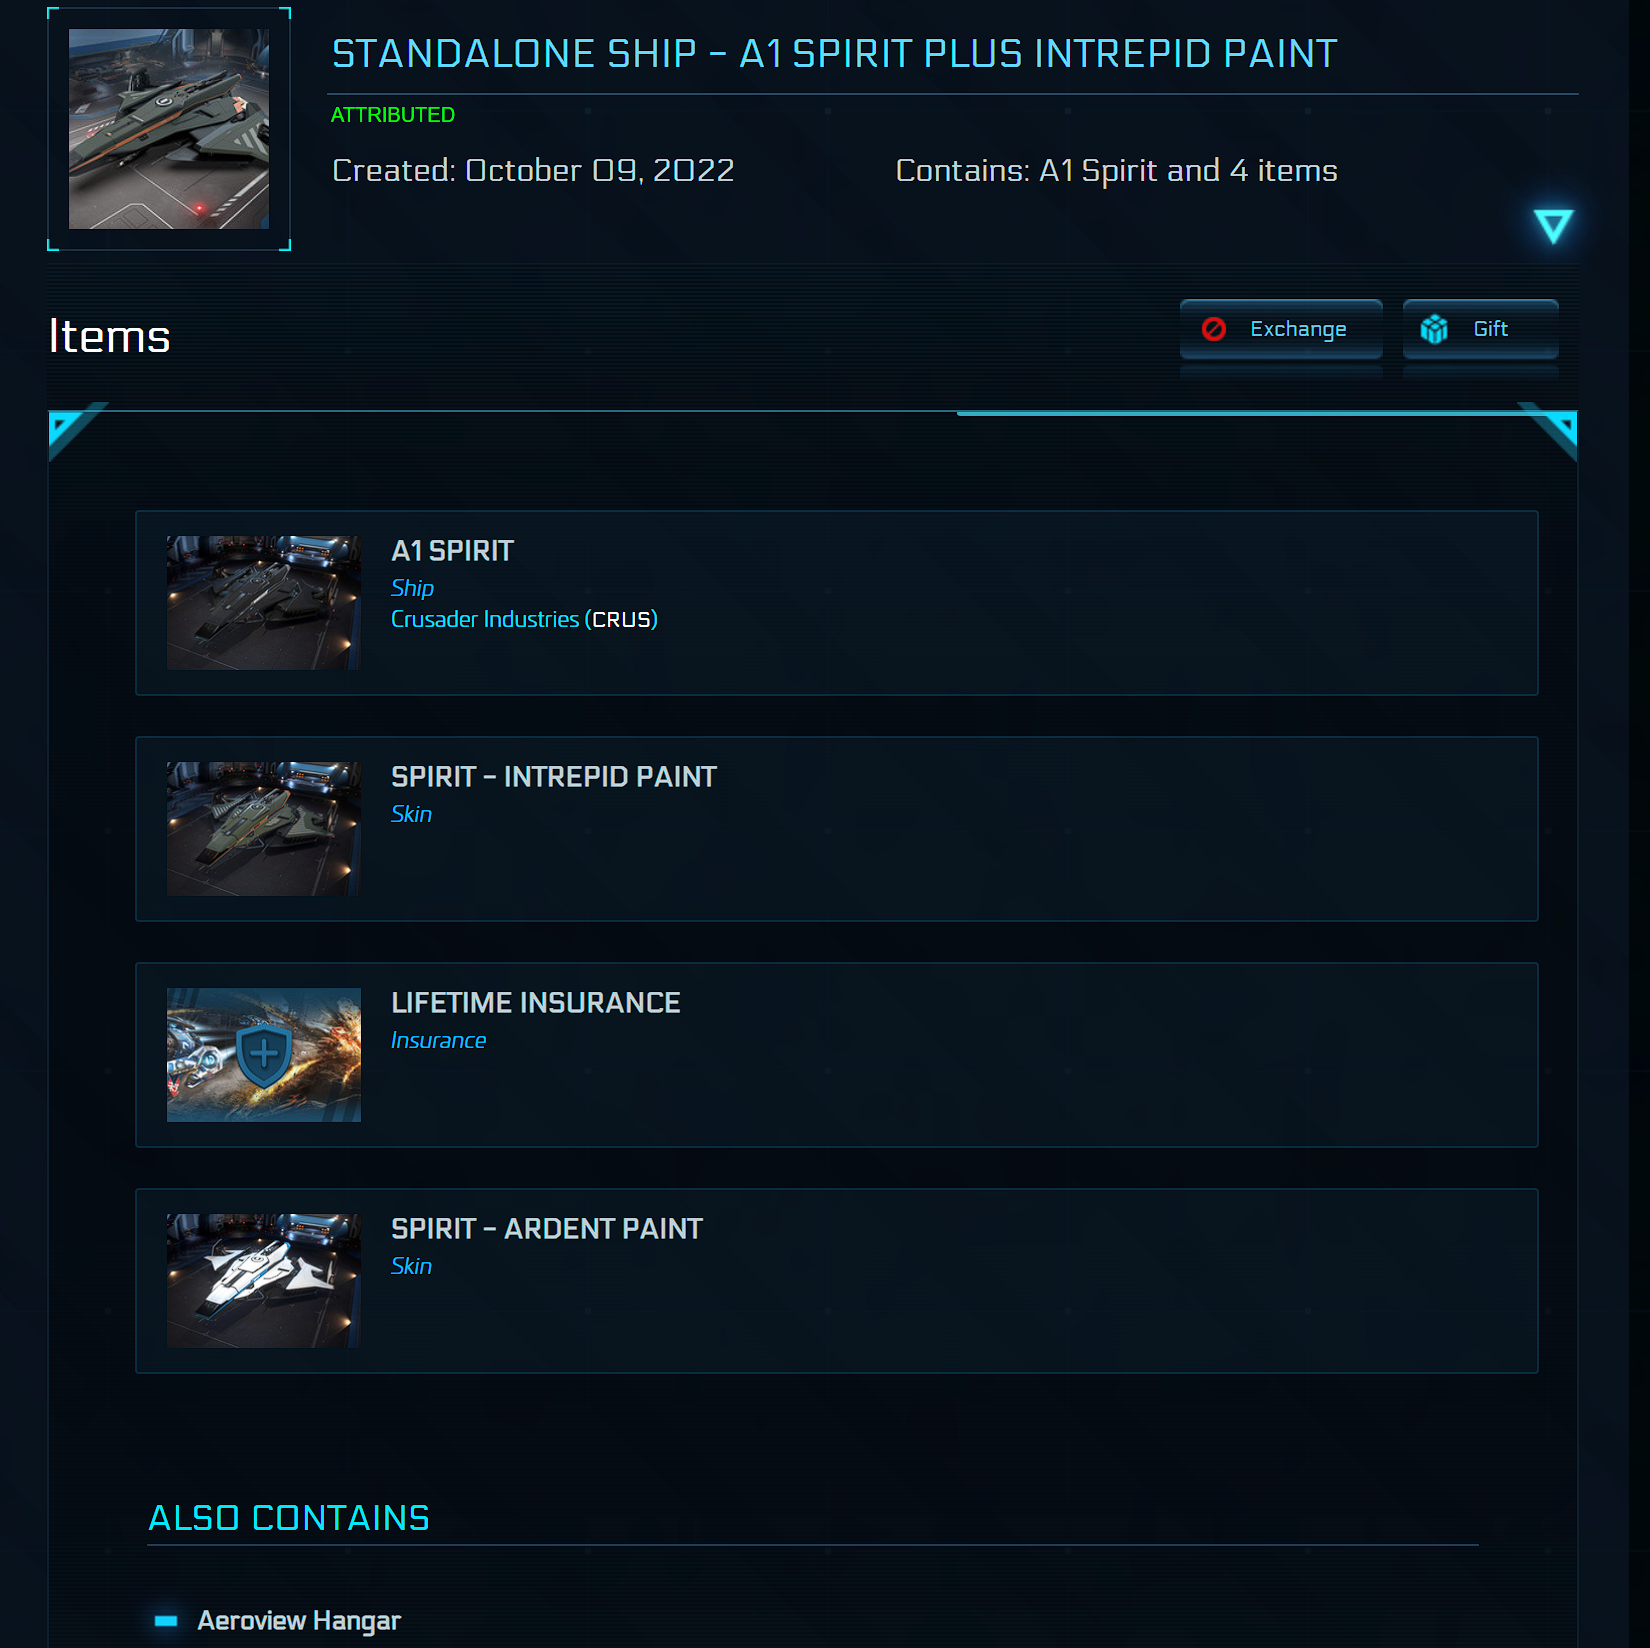The height and width of the screenshot is (1648, 1650).
Task: Click the Standalone Ship pledge title
Action: point(834,54)
